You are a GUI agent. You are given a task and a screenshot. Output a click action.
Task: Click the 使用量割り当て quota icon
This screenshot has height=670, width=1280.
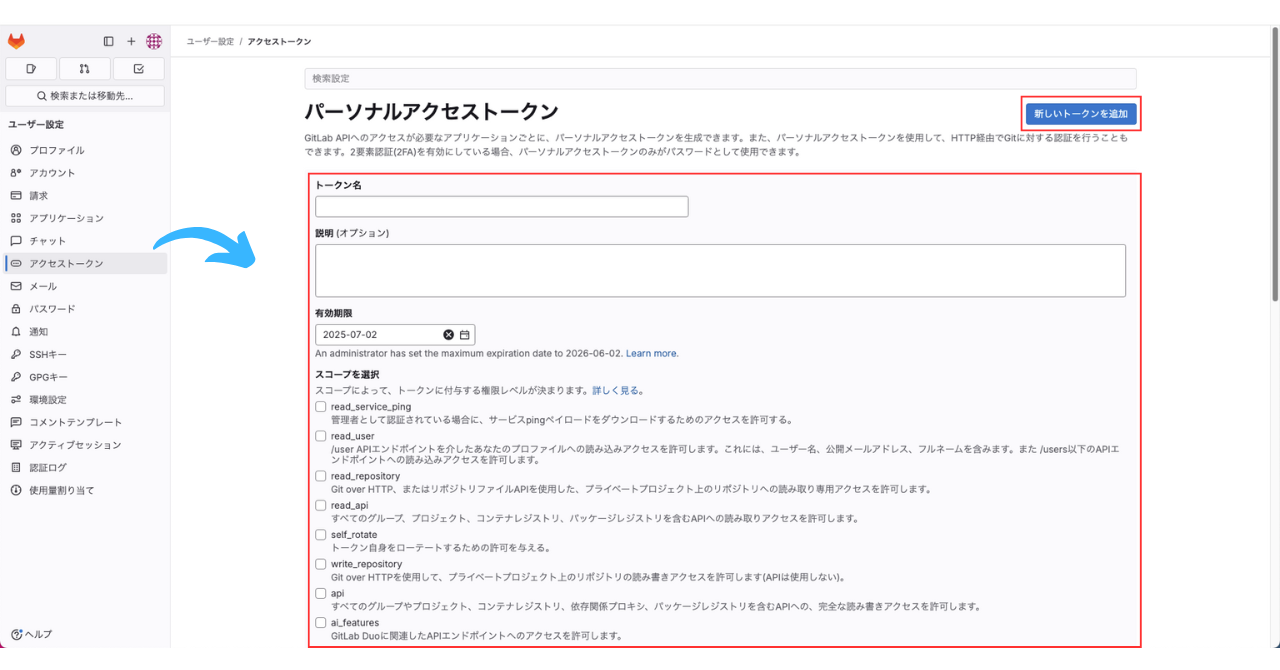click(x=16, y=490)
